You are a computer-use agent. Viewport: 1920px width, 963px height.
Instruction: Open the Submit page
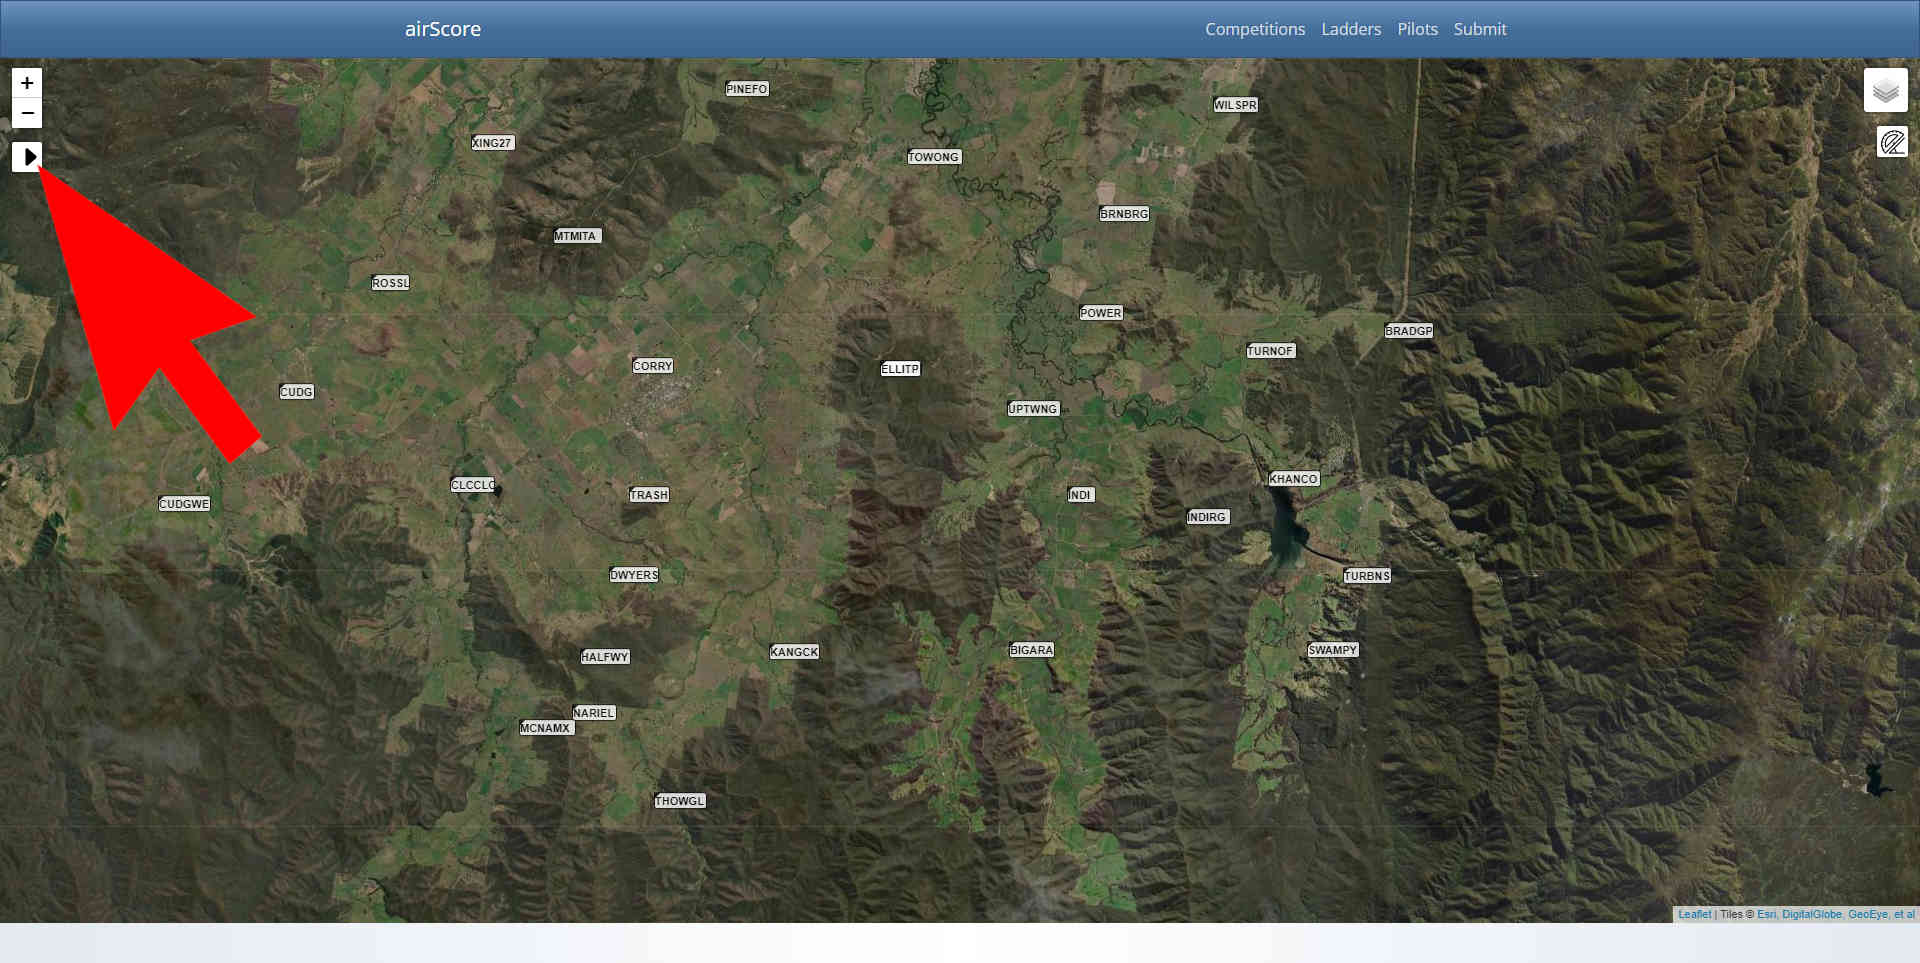(1480, 29)
